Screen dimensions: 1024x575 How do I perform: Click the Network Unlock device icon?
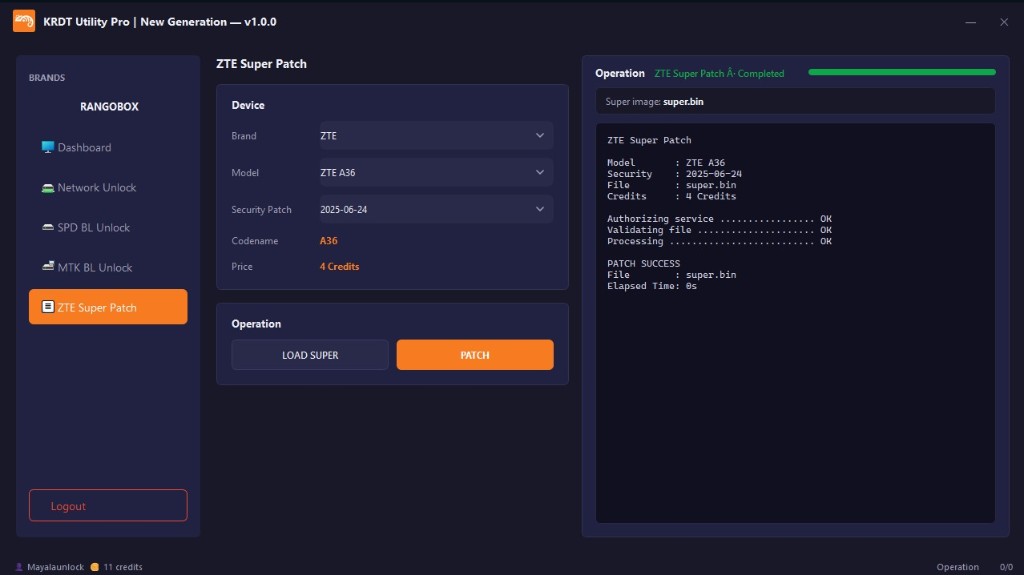48,188
